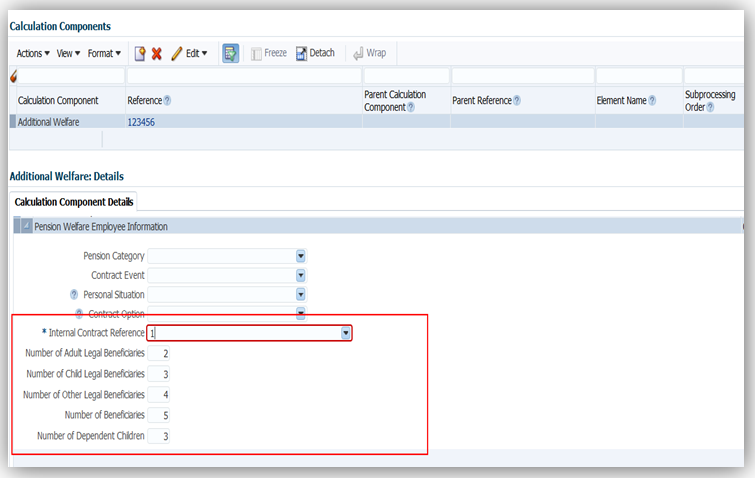Click the Element Name help icon
This screenshot has width=755, height=478.
(x=652, y=101)
